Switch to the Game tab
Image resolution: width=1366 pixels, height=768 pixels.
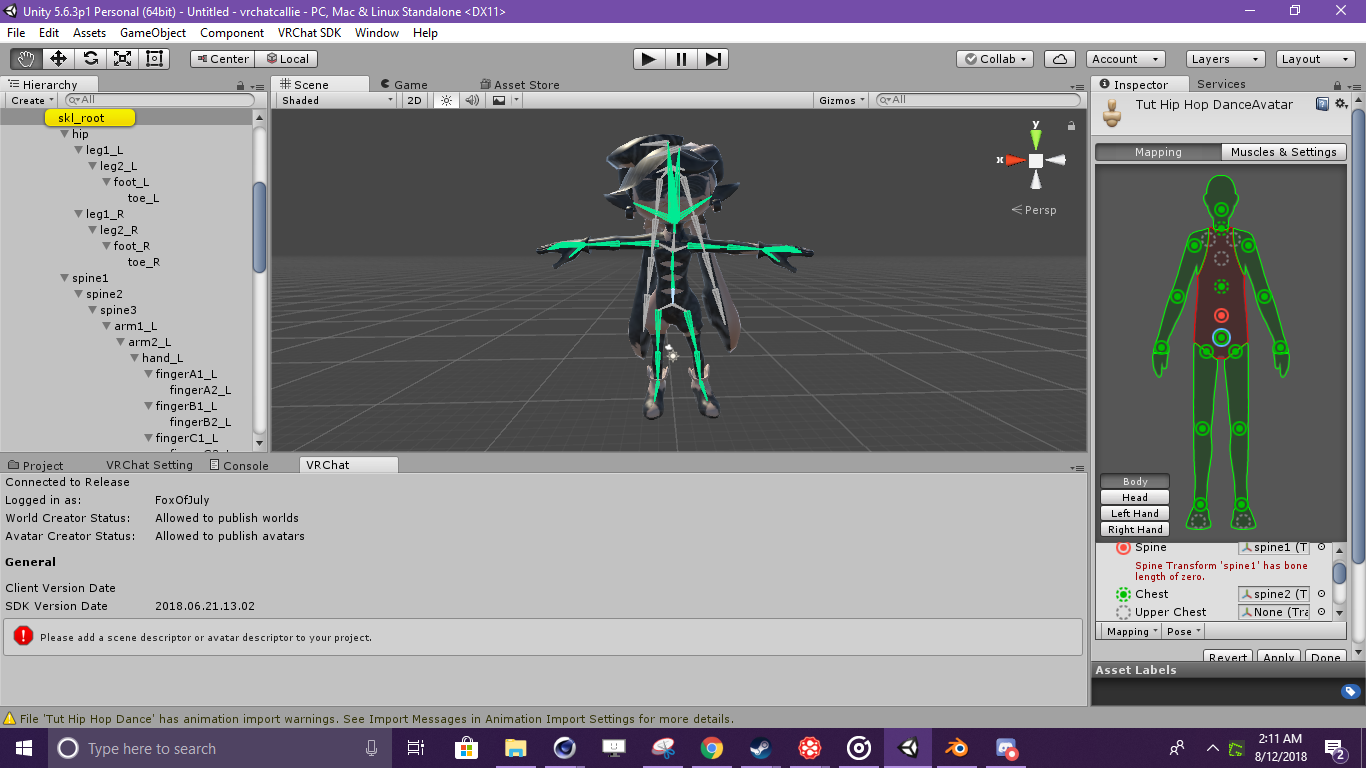(x=404, y=85)
